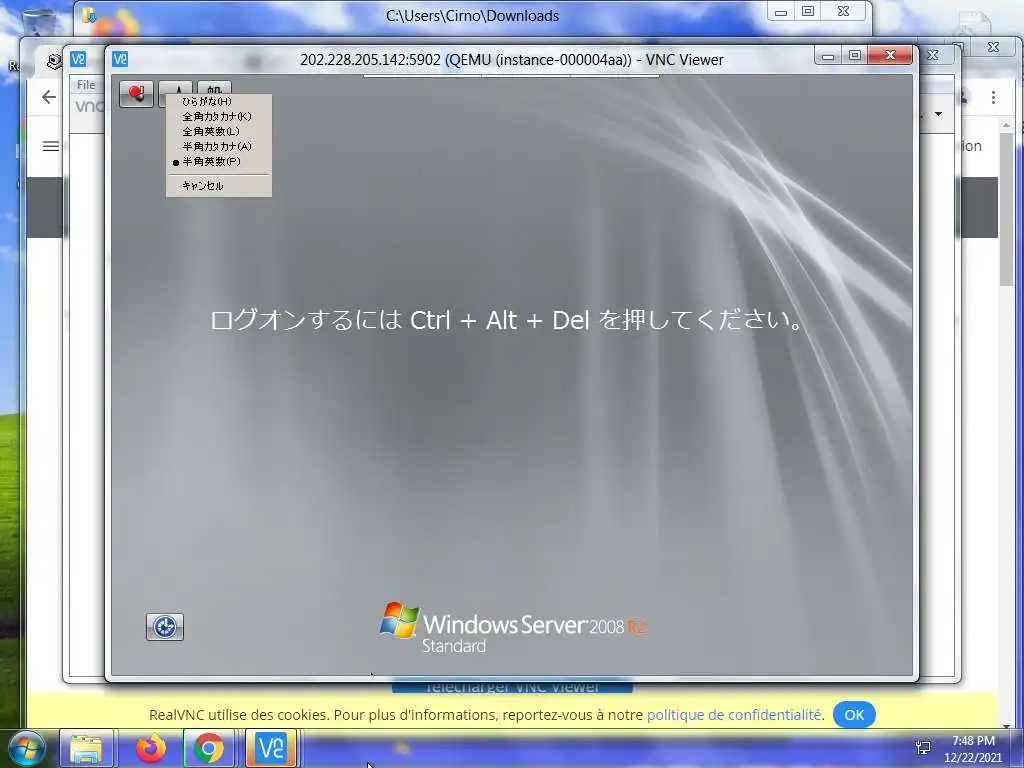Click the Télécharger VNC Viewer button
1024x768 pixels.
[x=512, y=687]
